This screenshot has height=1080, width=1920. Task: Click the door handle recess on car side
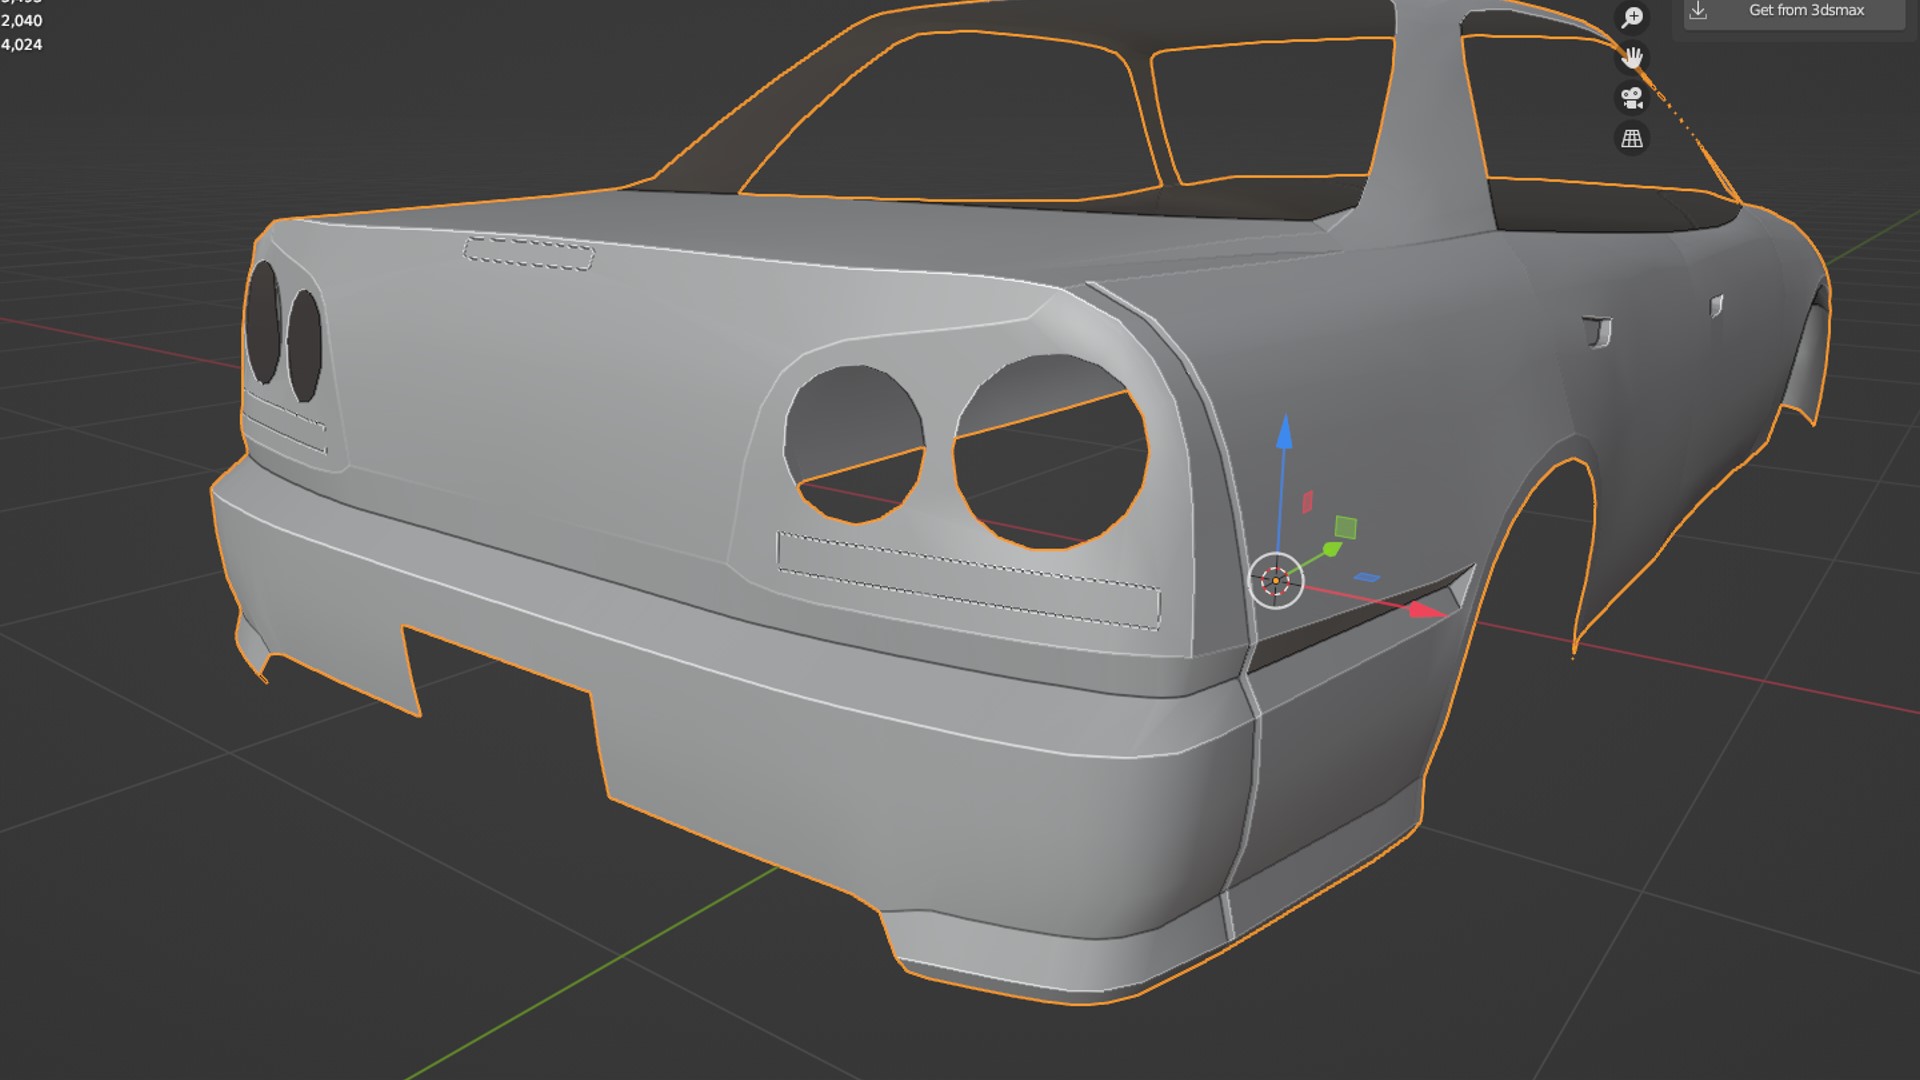1597,331
